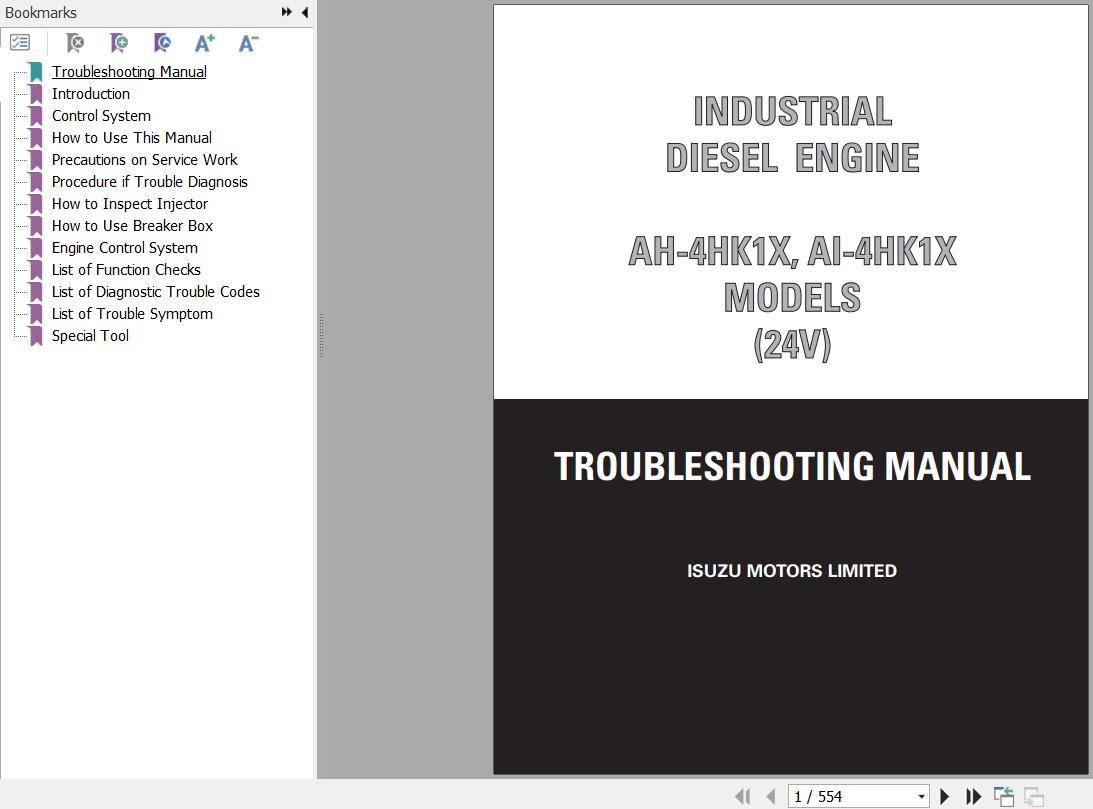Jump to How to Inspect Injector
Image resolution: width=1093 pixels, height=809 pixels.
pyautogui.click(x=129, y=204)
